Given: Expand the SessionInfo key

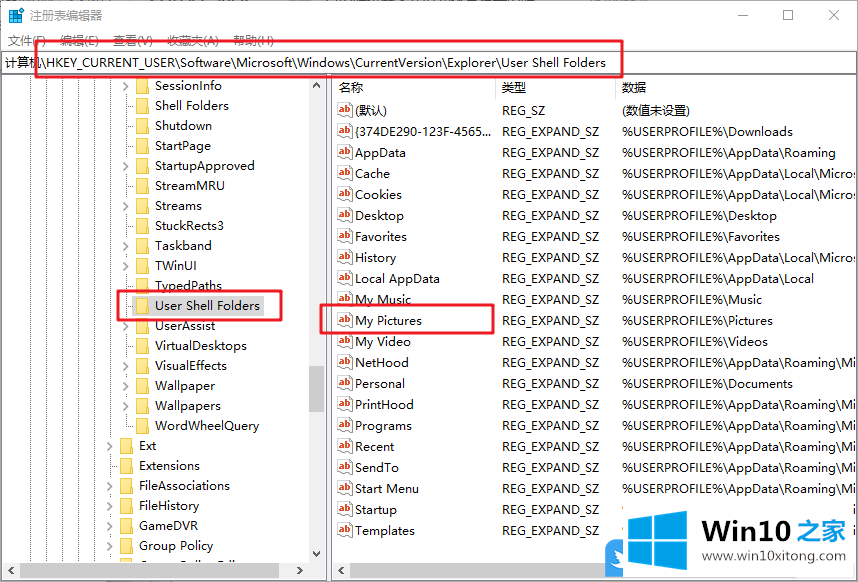Looking at the screenshot, I should tap(125, 86).
